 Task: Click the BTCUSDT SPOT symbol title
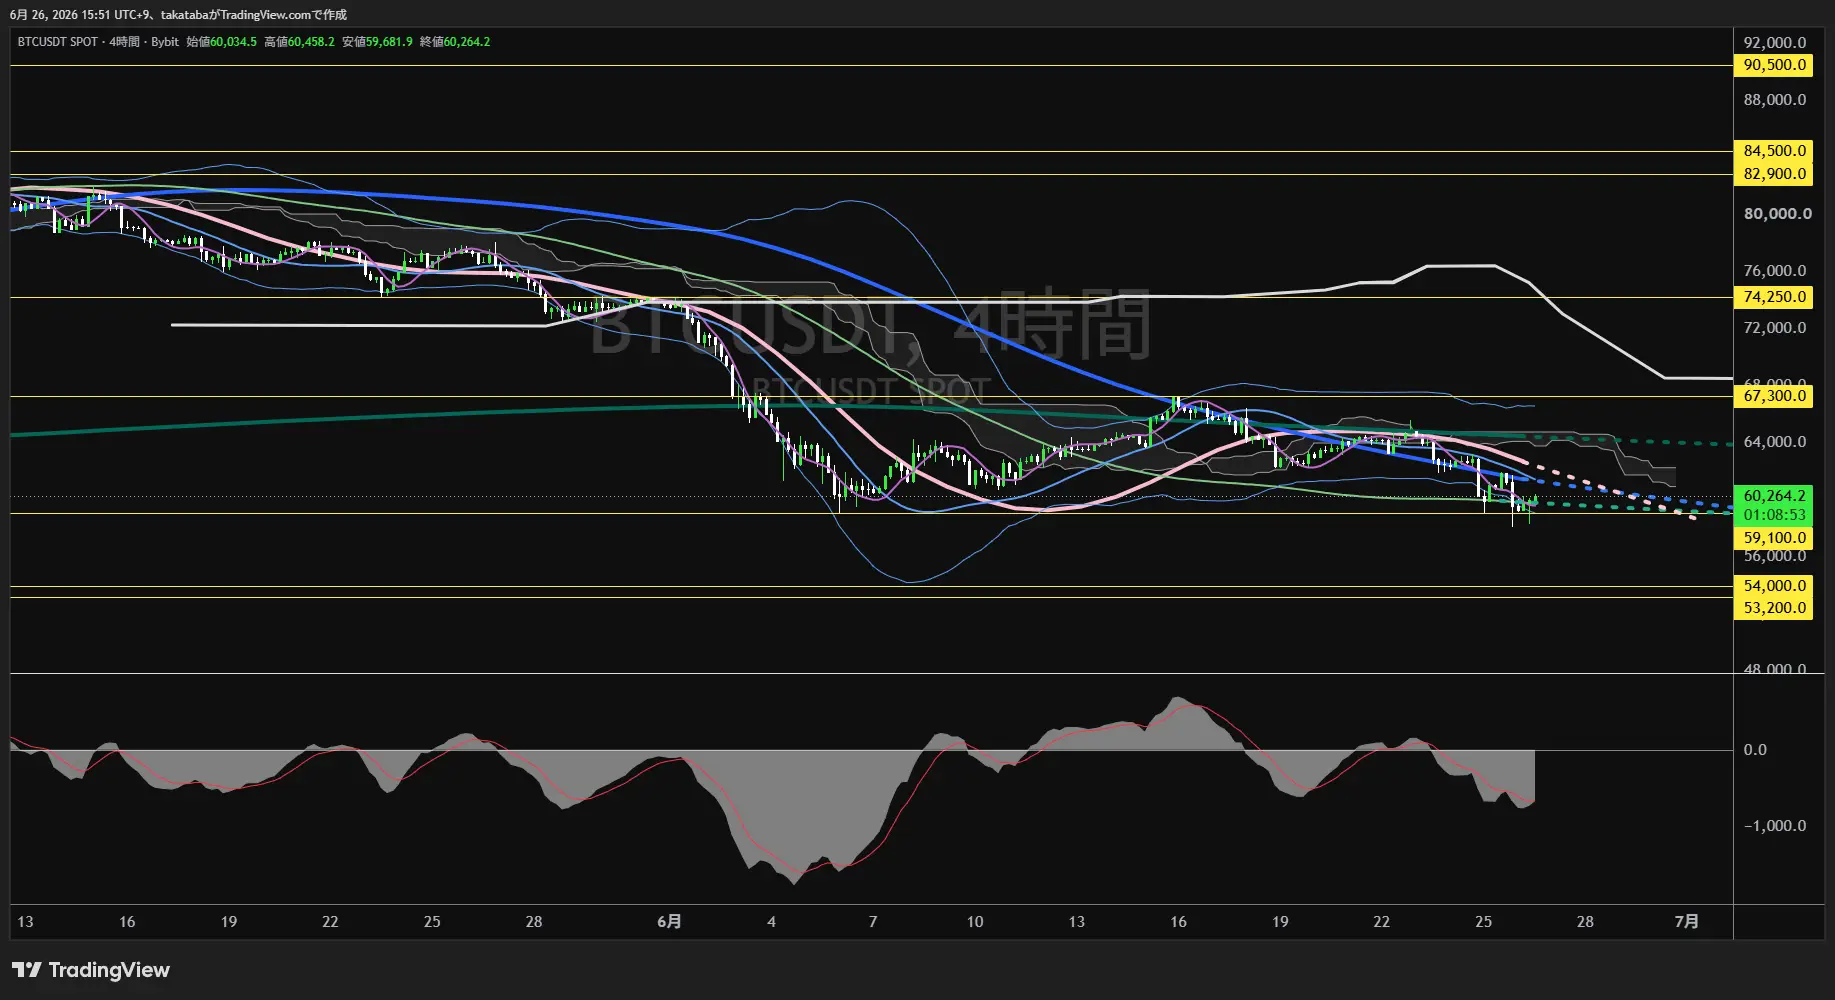58,42
